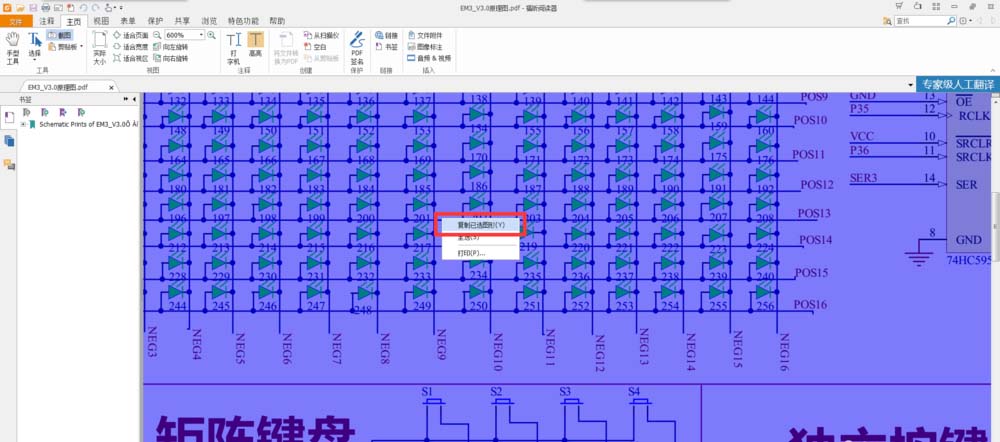The height and width of the screenshot is (442, 1000).
Task: Click the Typewriter (打字机) tool
Action: tap(233, 46)
